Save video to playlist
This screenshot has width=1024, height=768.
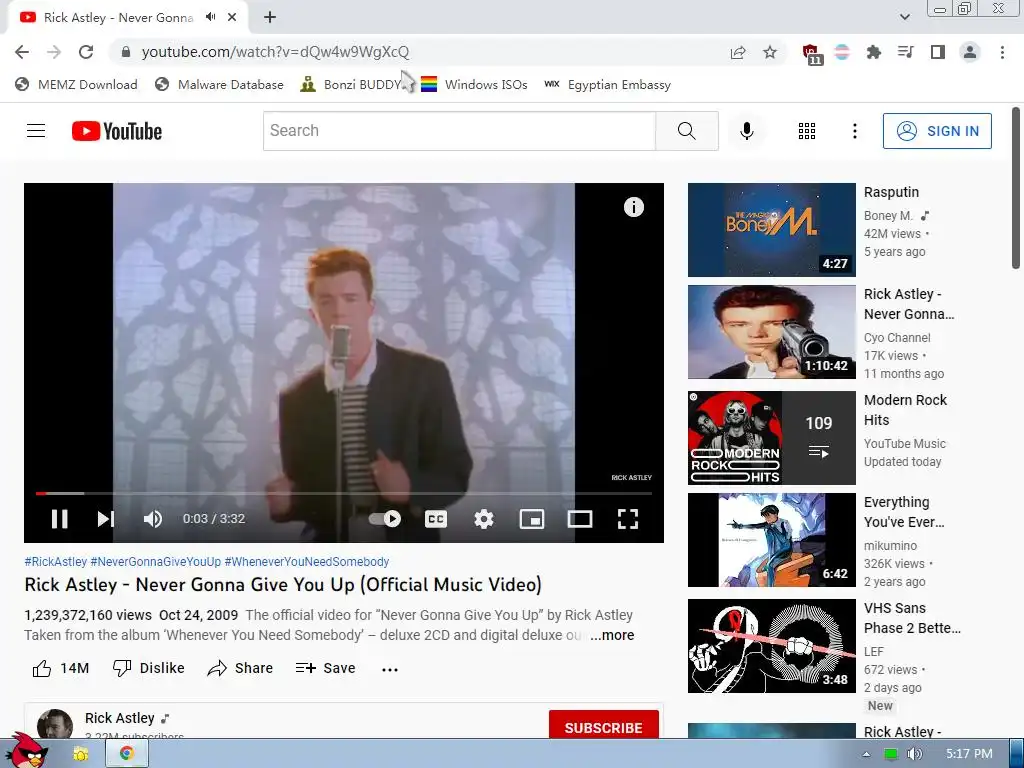[325, 668]
